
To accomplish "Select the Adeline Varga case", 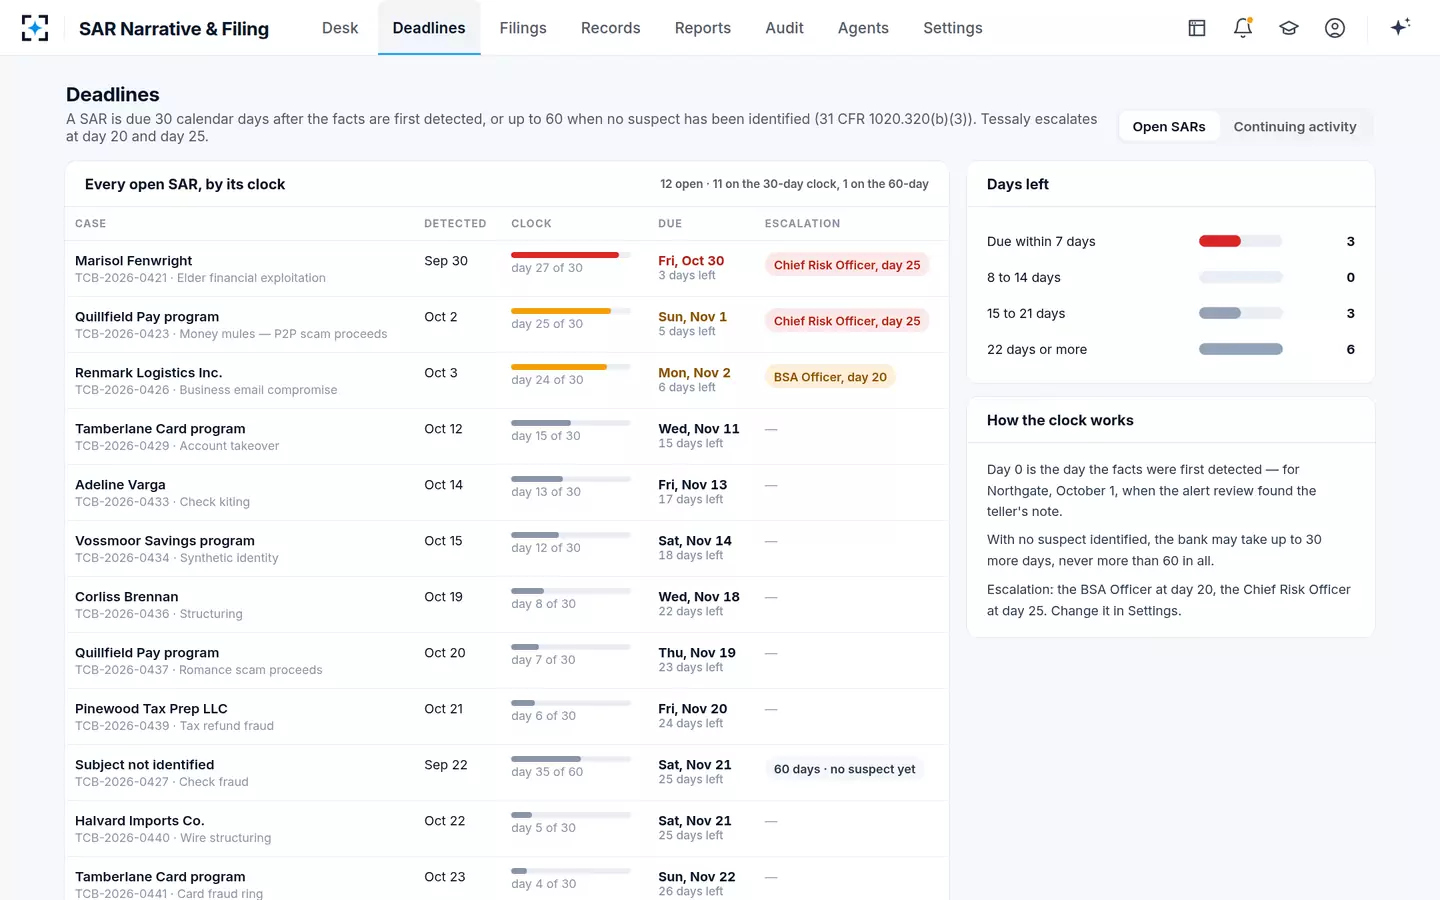I will coord(507,493).
